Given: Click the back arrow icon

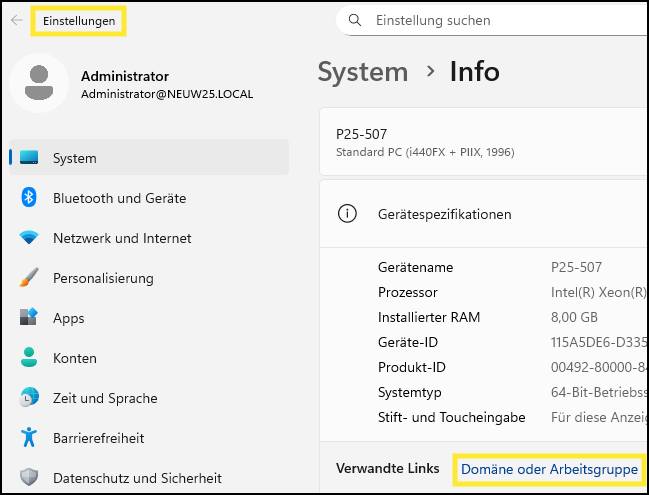Looking at the screenshot, I should pos(17,20).
